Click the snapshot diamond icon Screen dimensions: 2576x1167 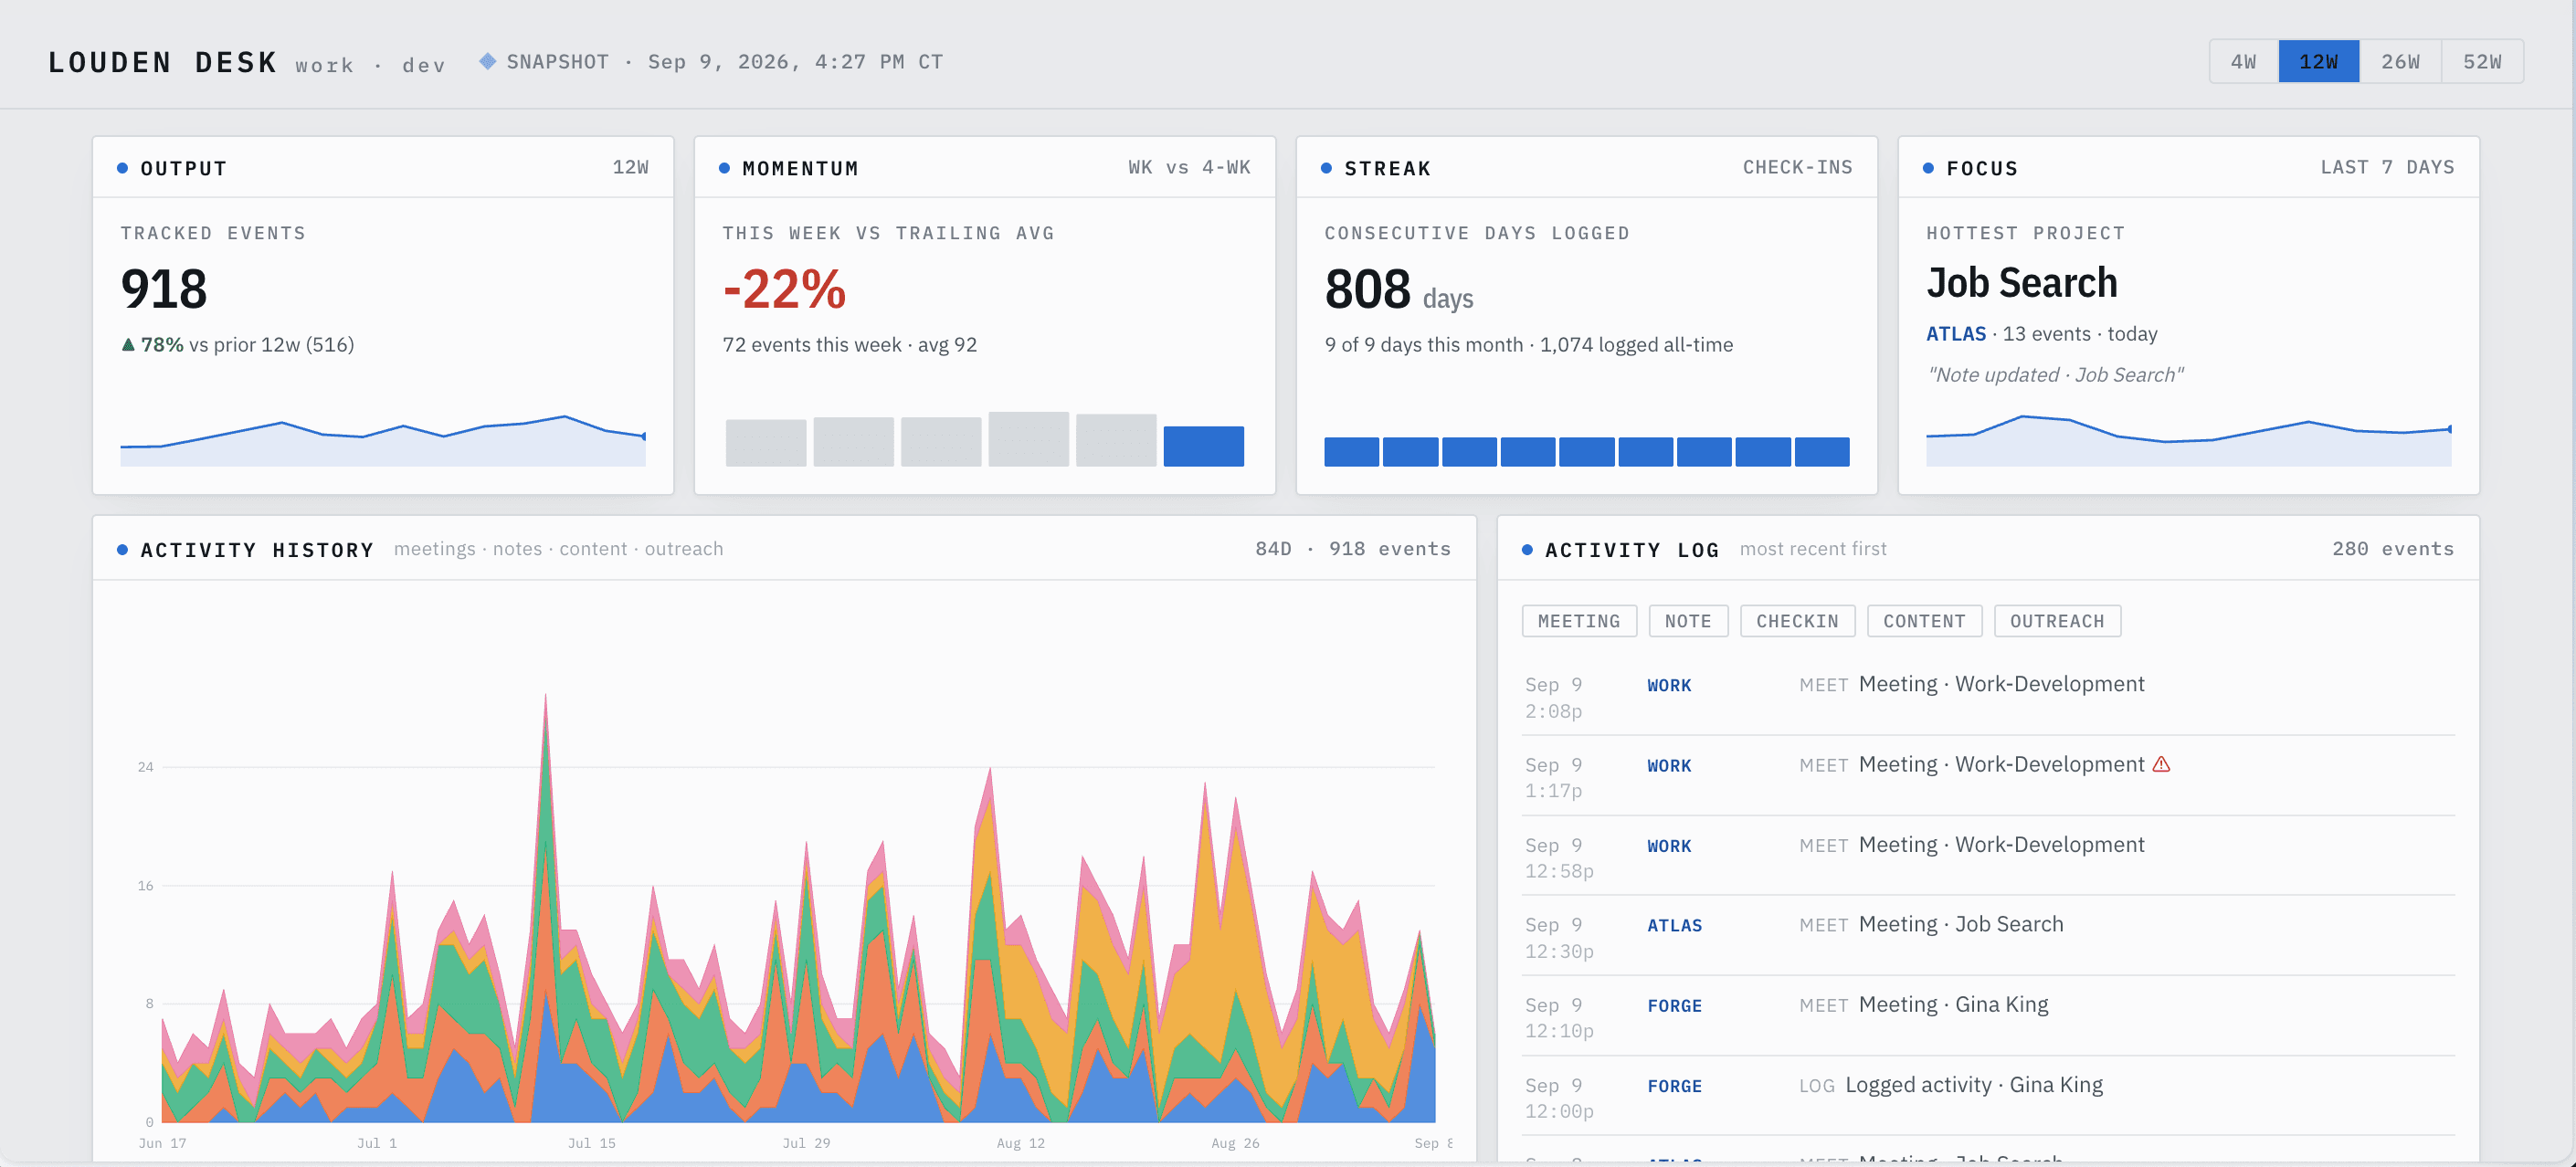click(x=487, y=62)
